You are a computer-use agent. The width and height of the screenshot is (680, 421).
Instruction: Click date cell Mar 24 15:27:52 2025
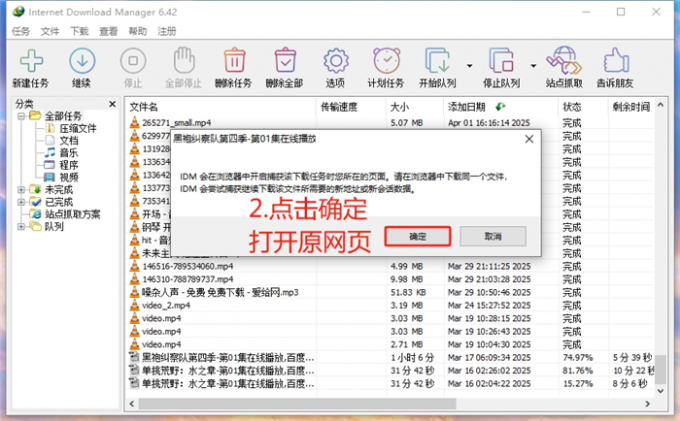(x=489, y=305)
